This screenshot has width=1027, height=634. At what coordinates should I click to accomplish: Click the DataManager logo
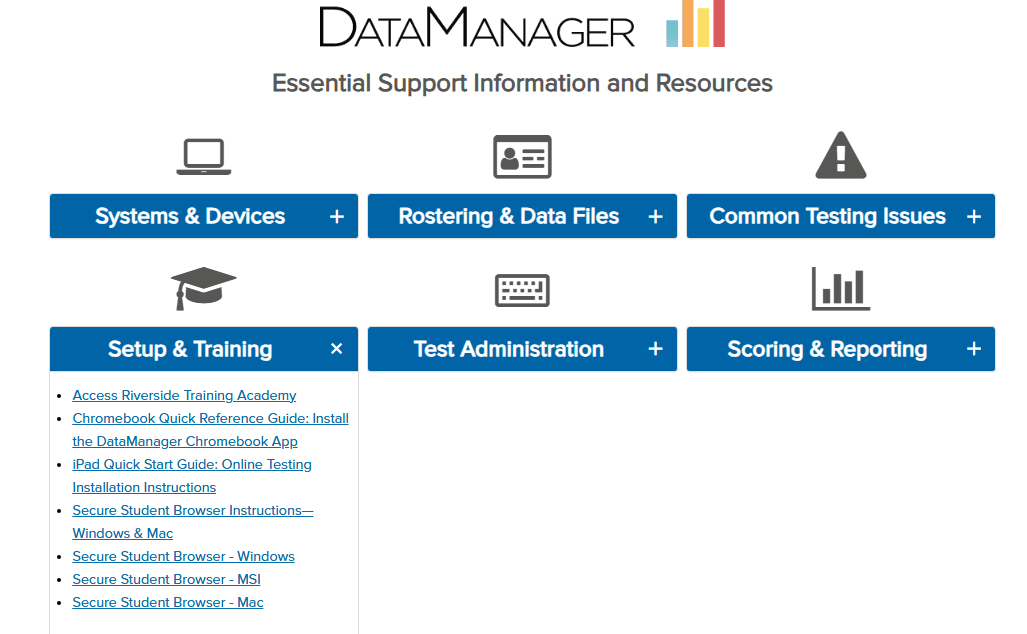(522, 25)
